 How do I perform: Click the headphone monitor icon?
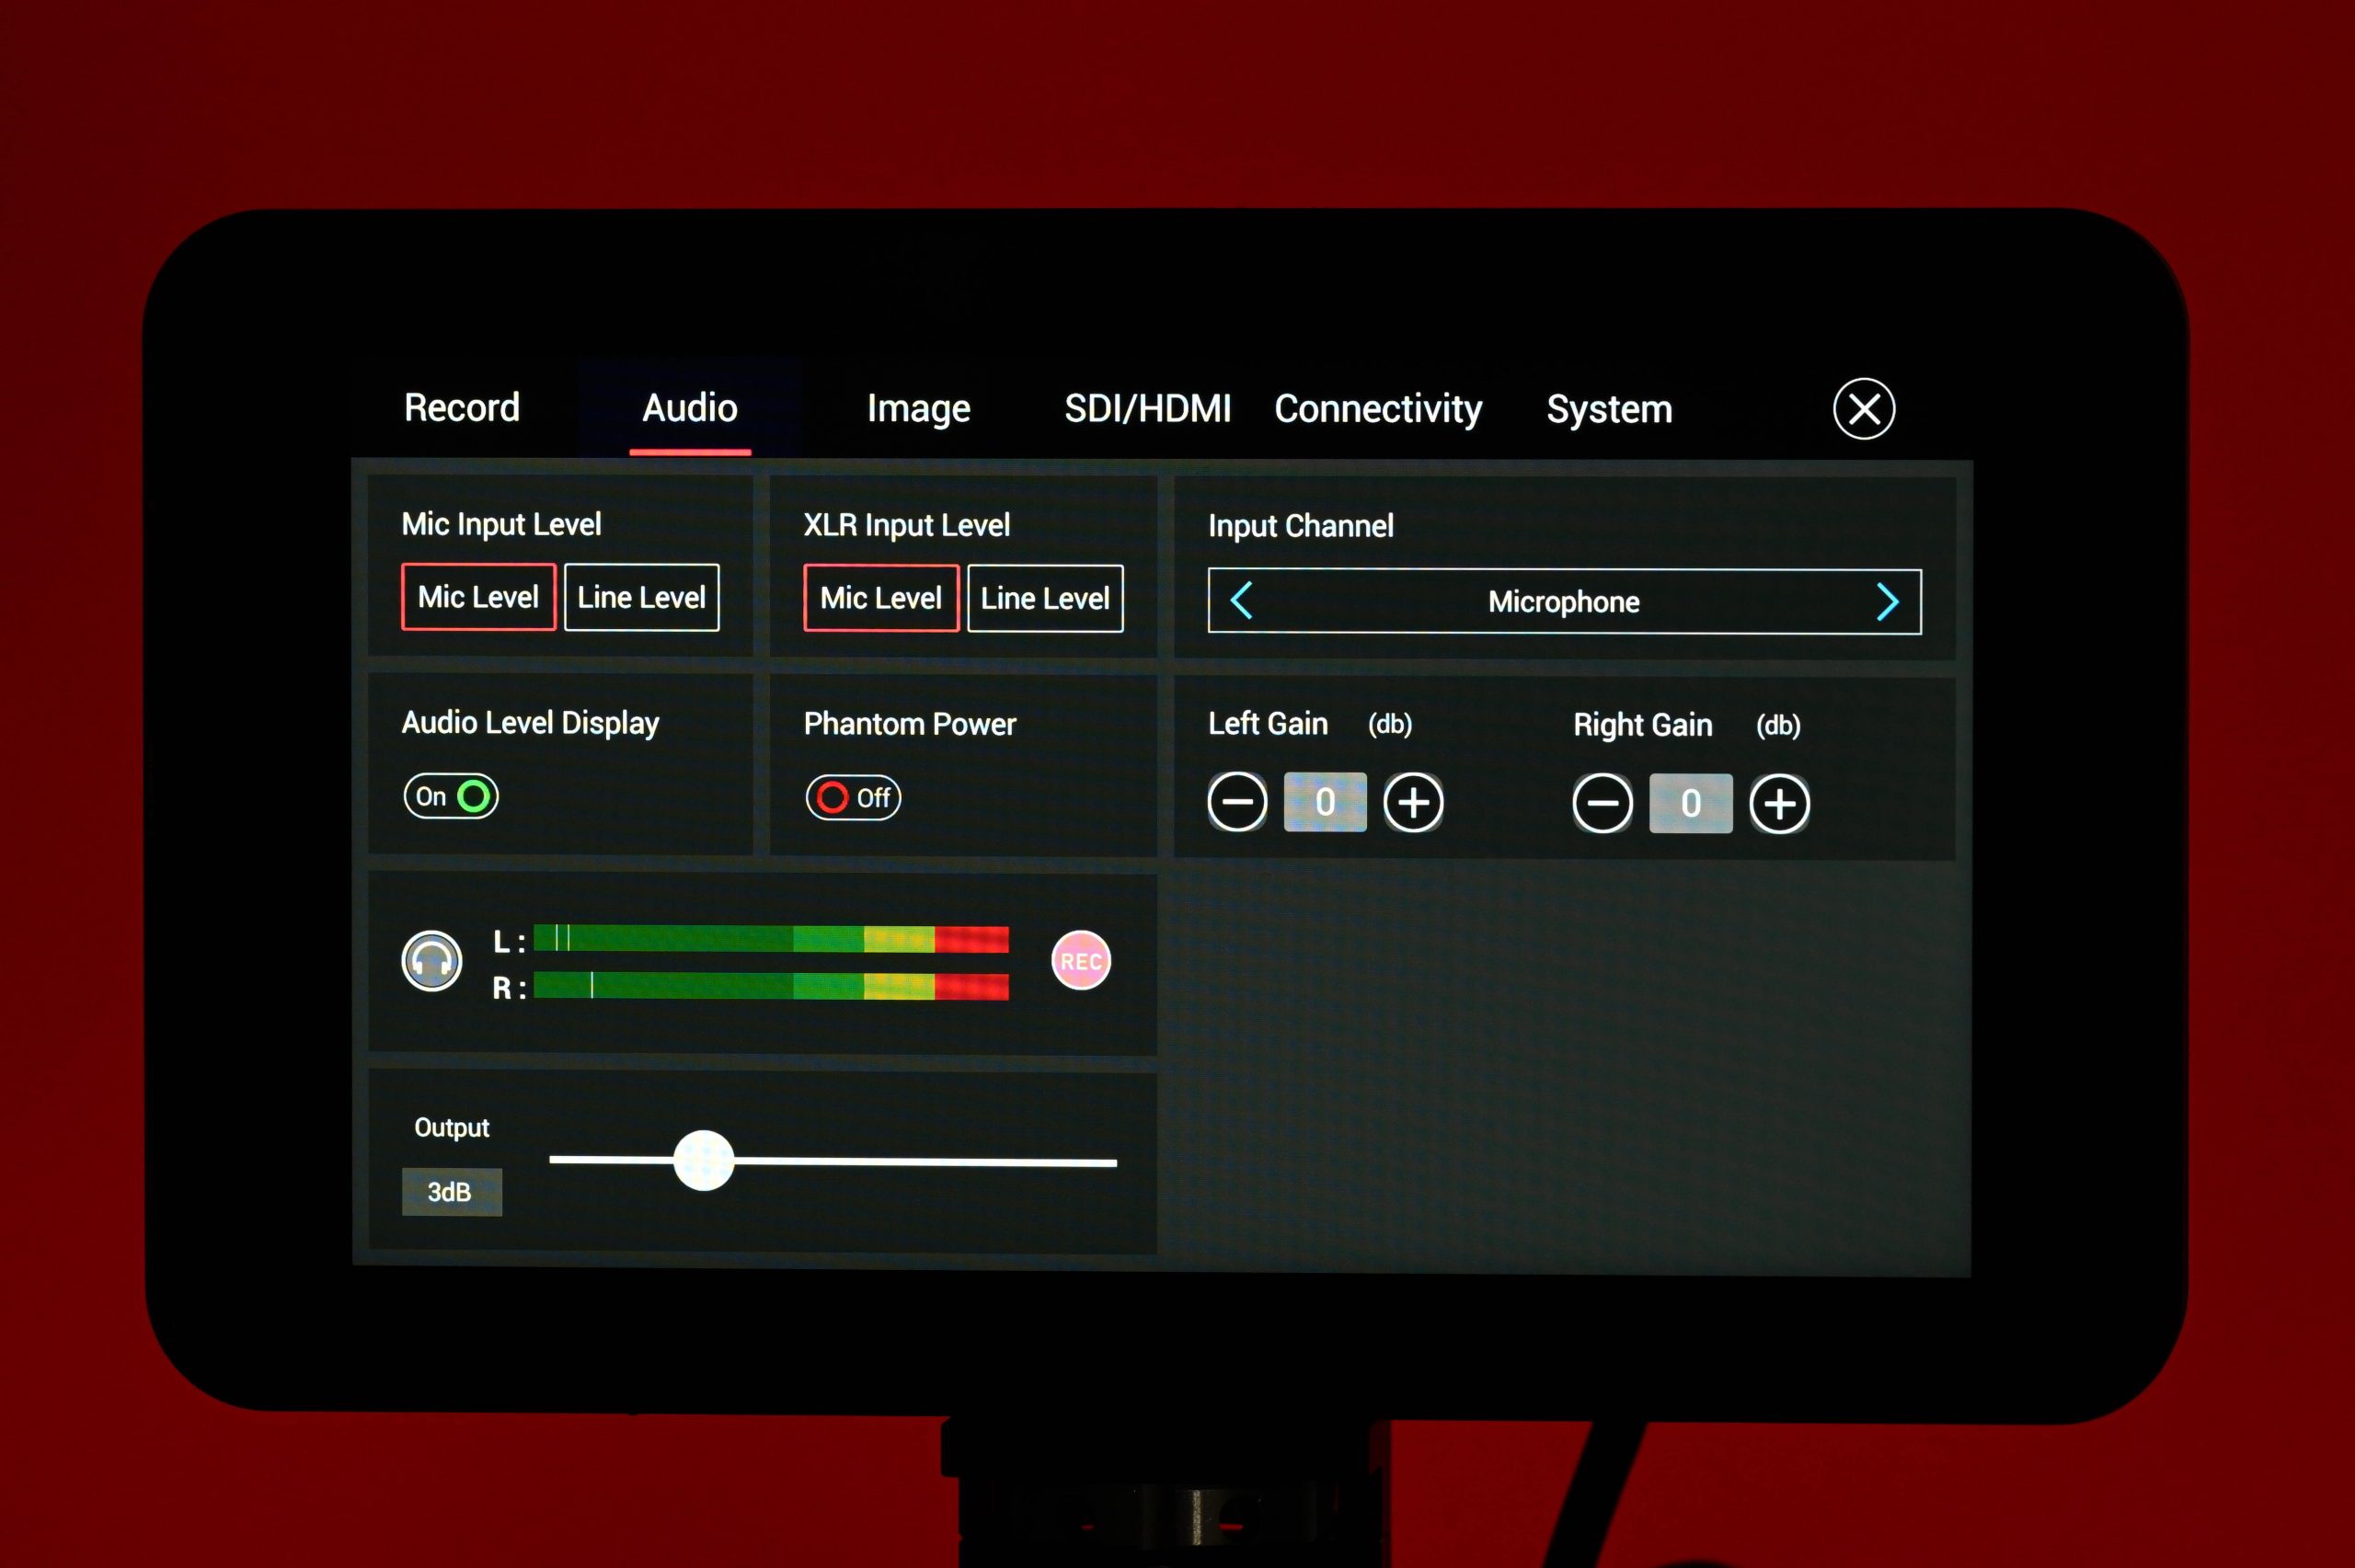(x=431, y=961)
